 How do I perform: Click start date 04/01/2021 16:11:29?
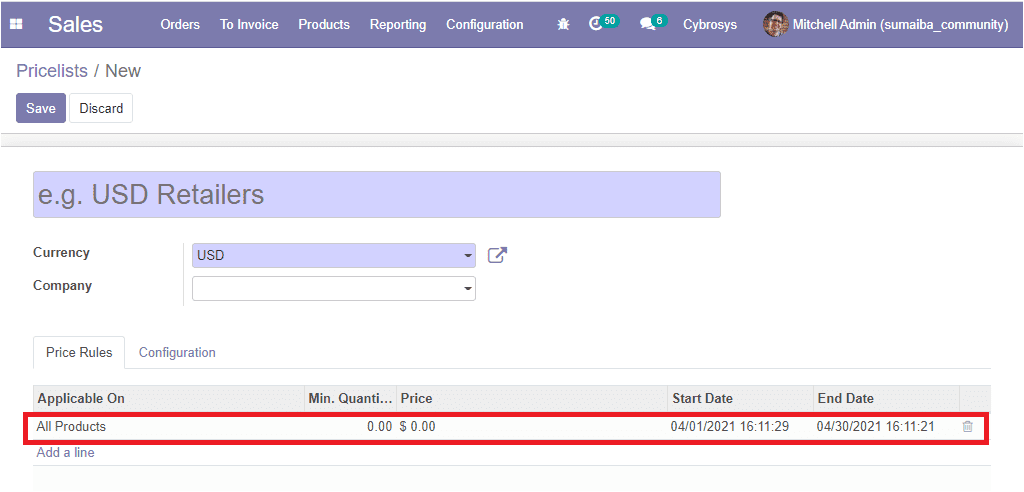[x=730, y=427]
